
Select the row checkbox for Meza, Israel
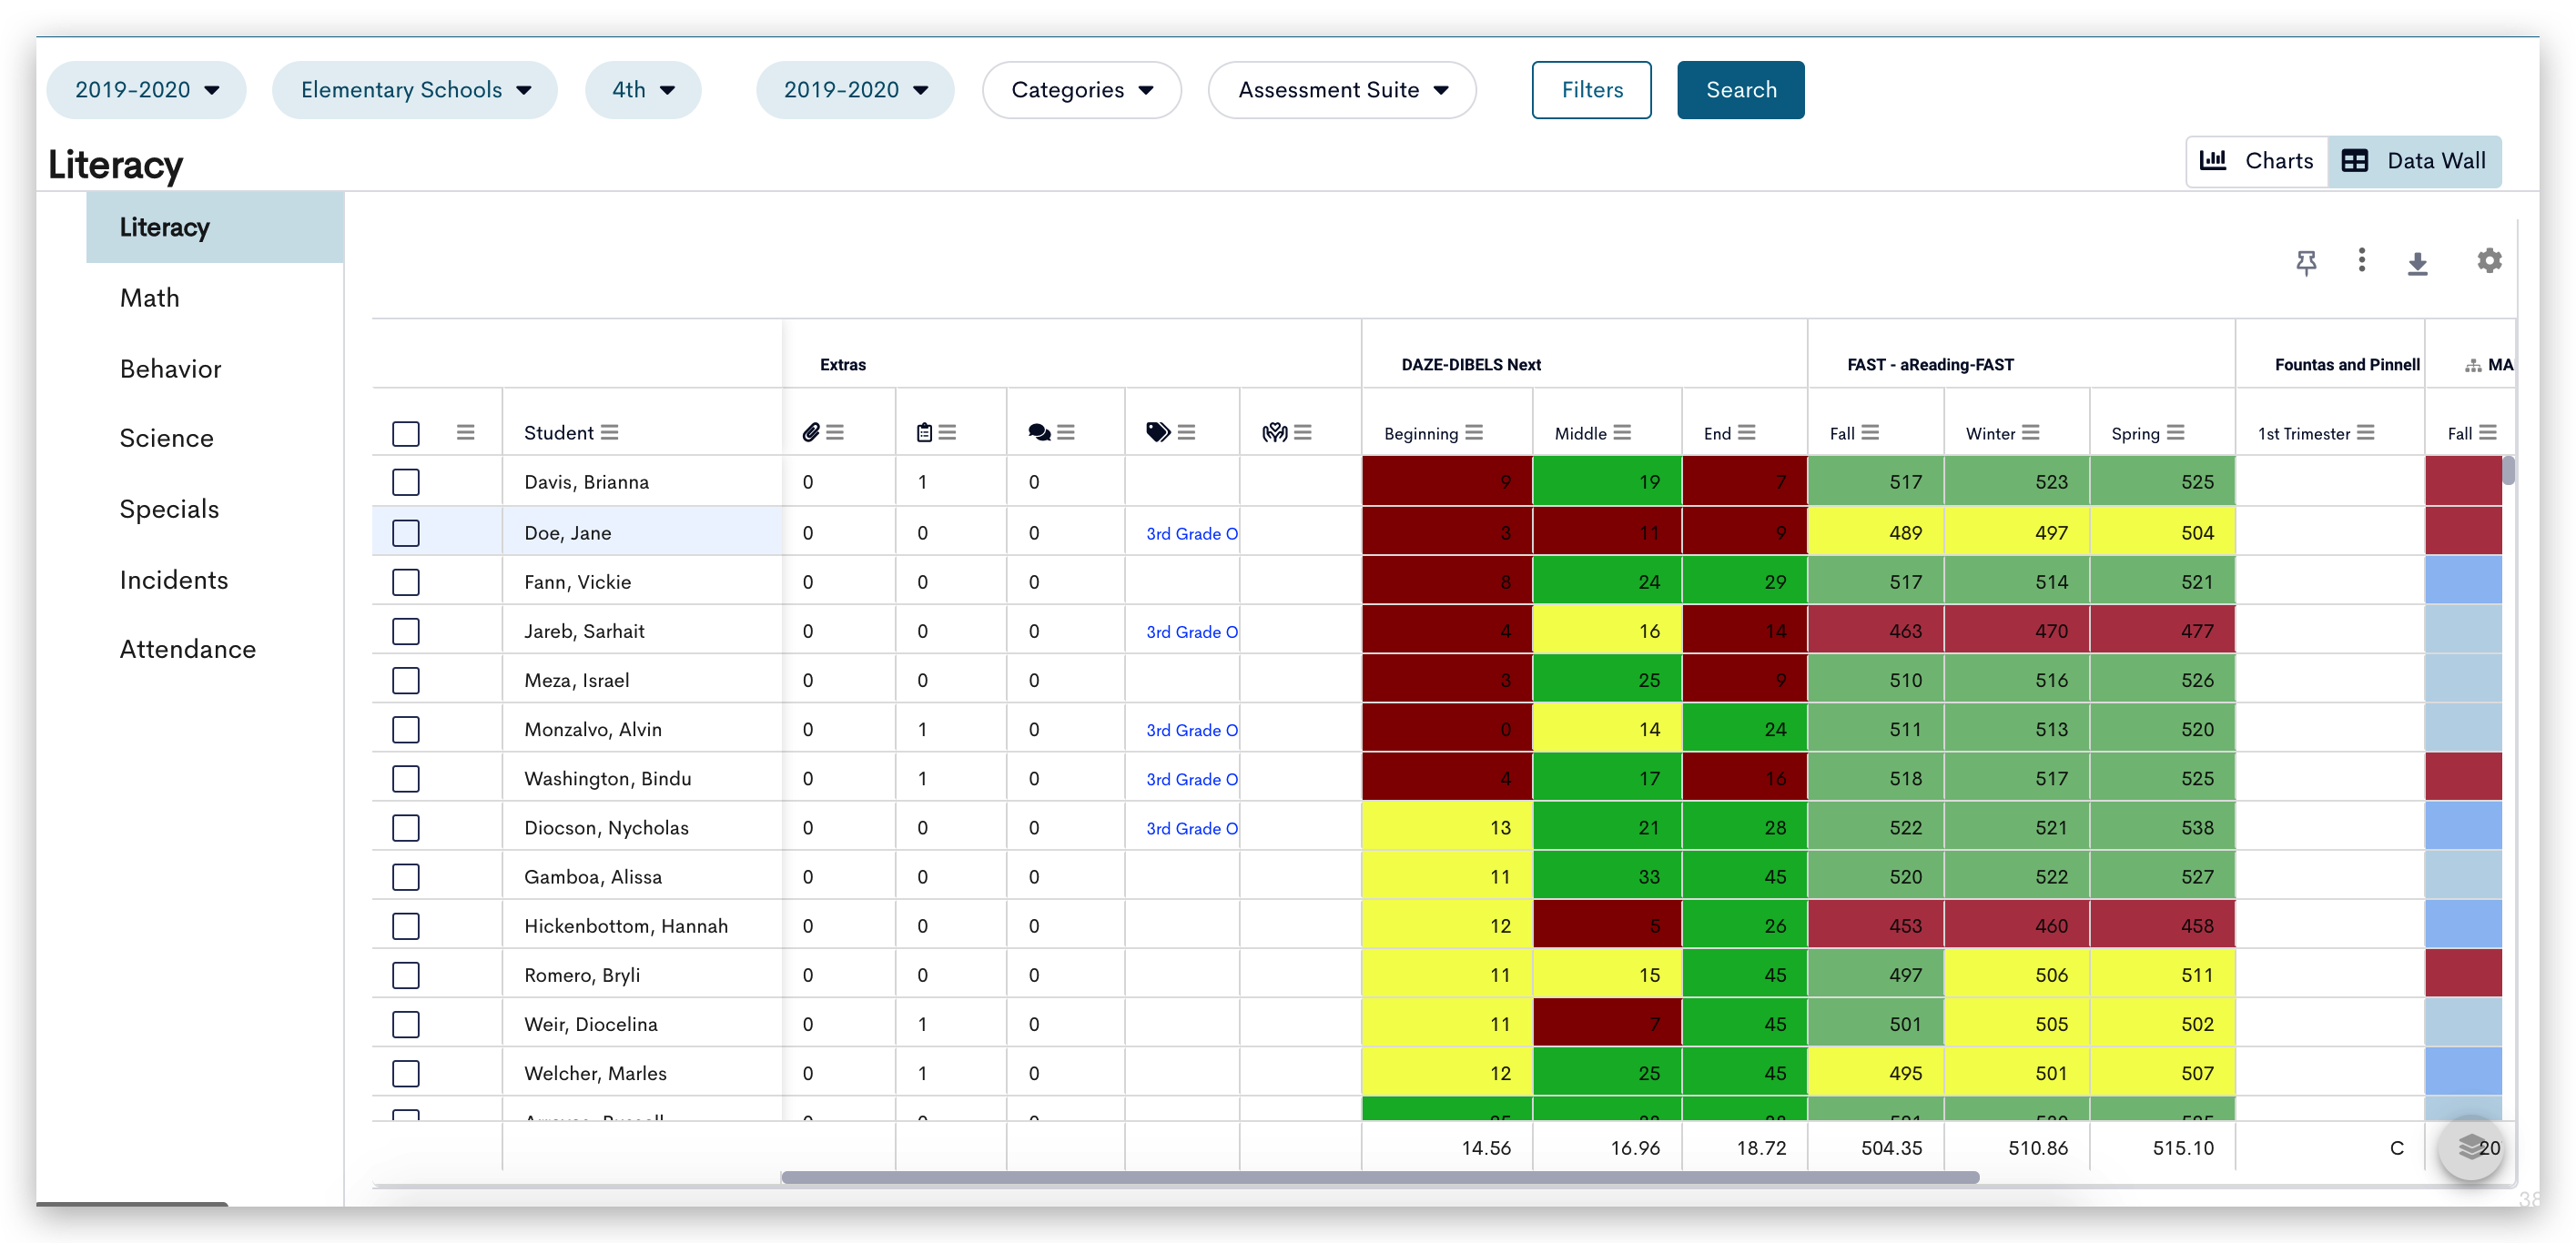point(406,679)
